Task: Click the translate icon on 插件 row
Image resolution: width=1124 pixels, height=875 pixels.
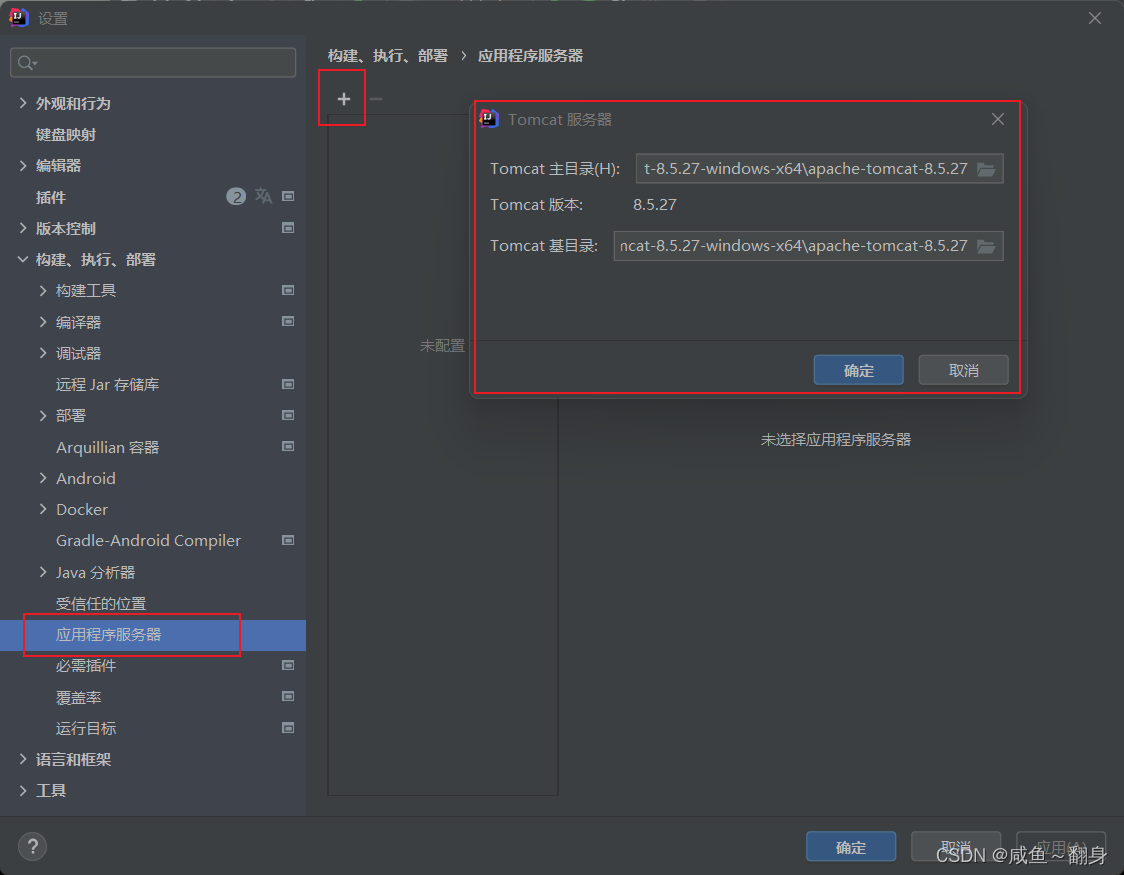Action: (x=263, y=196)
